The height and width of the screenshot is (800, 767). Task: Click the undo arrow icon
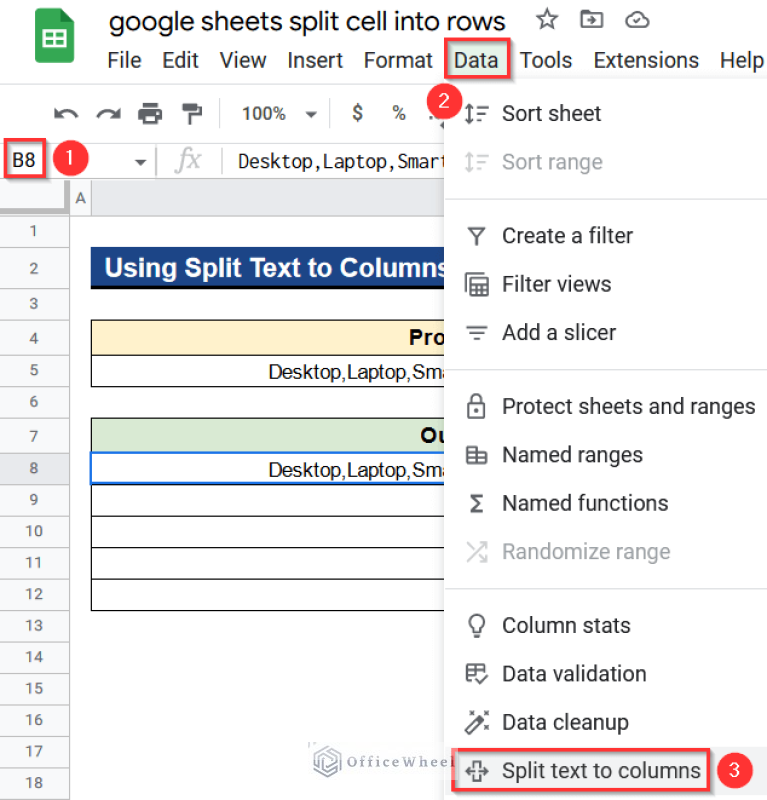66,114
